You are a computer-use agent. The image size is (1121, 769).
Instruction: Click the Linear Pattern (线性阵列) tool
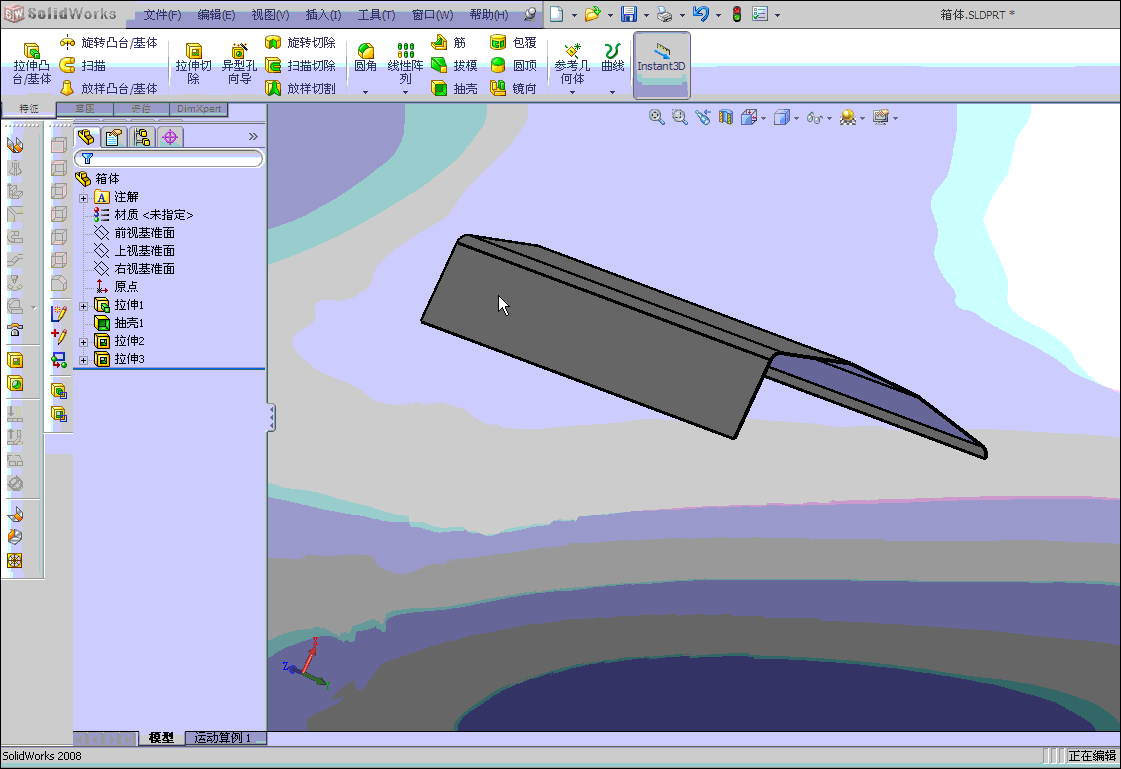[x=405, y=64]
